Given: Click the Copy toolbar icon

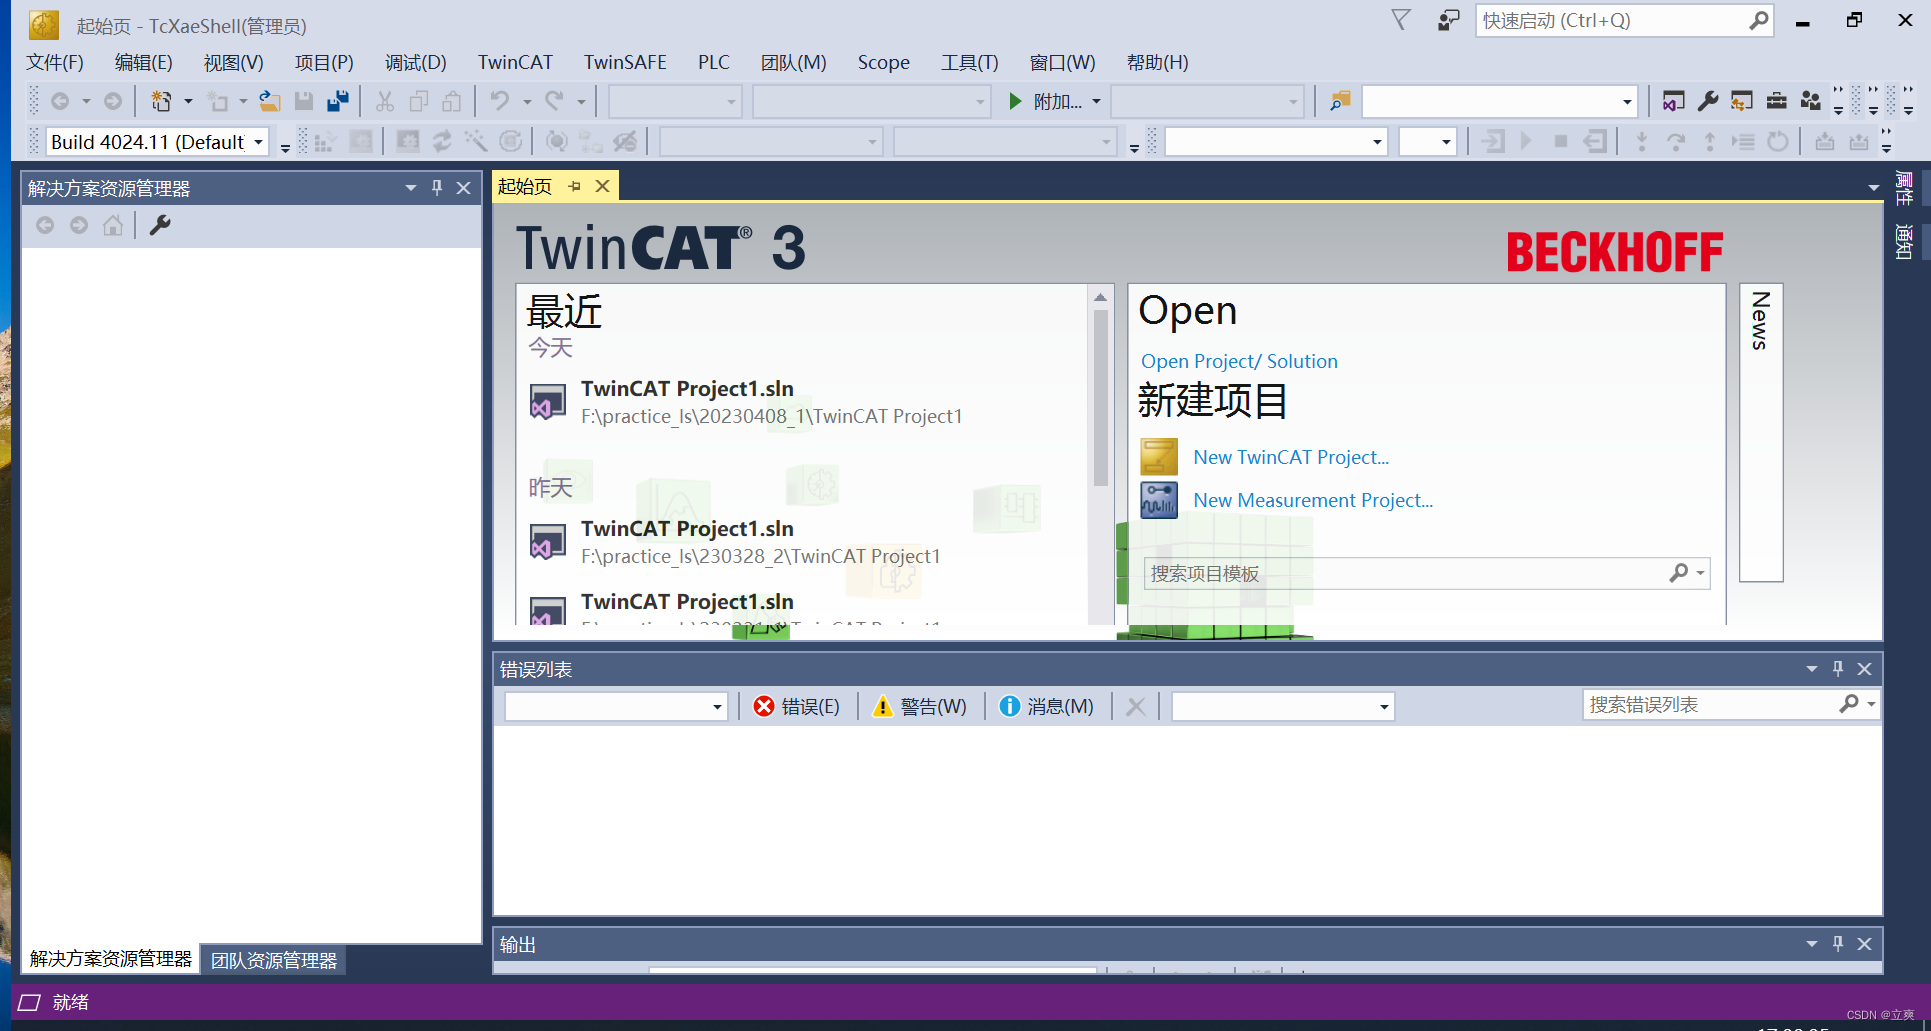Looking at the screenshot, I should click(419, 101).
